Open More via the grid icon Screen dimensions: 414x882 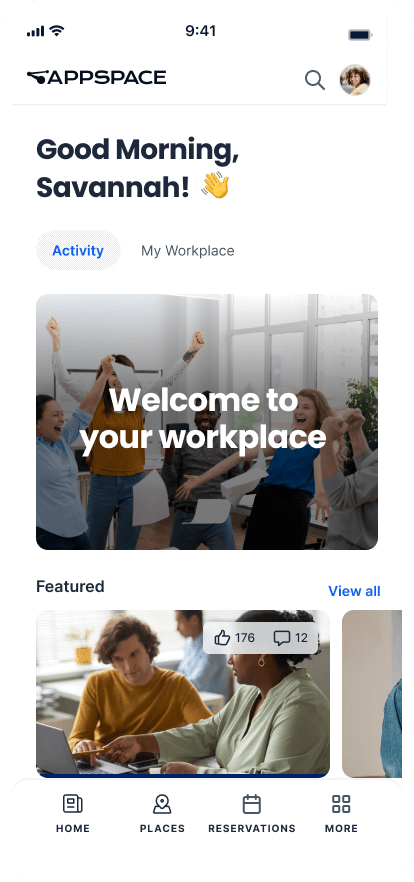341,804
